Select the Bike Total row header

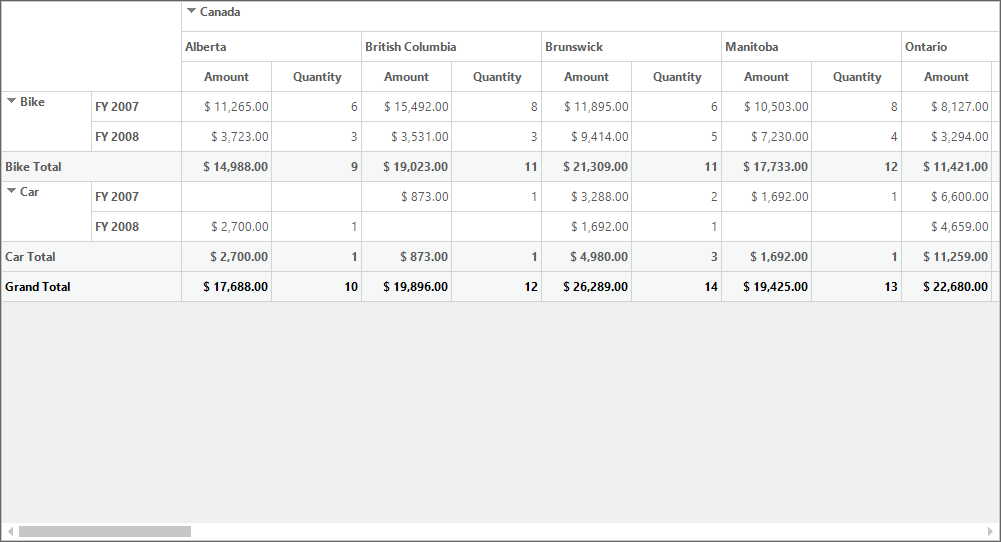(91, 167)
